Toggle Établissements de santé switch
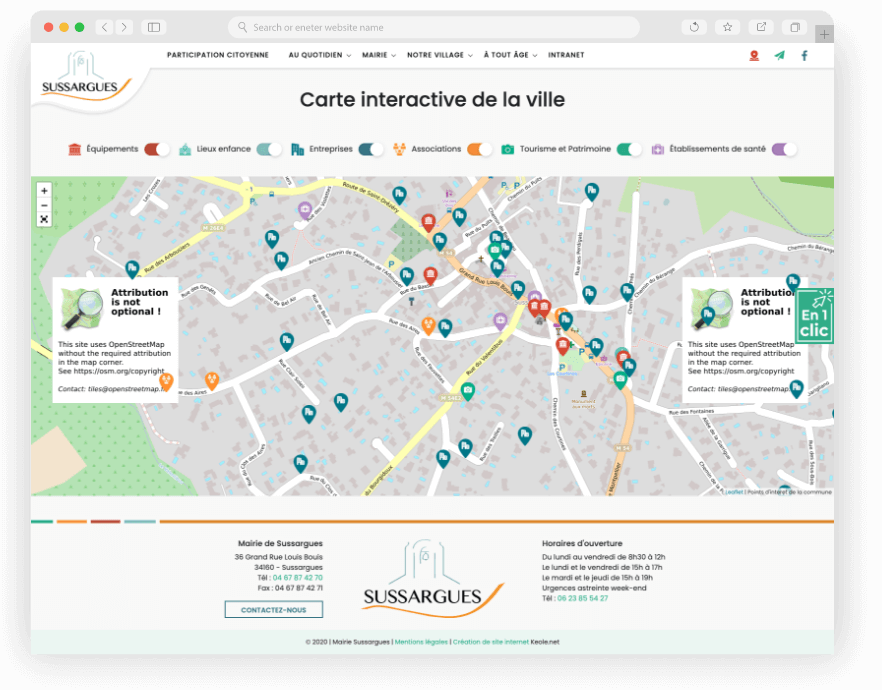 [x=784, y=149]
